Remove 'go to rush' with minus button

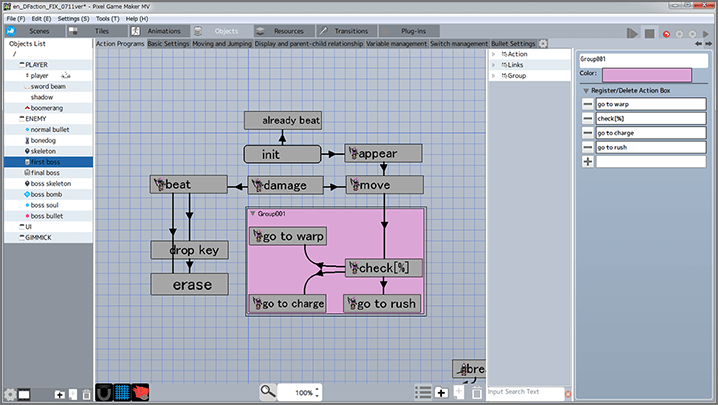[587, 147]
